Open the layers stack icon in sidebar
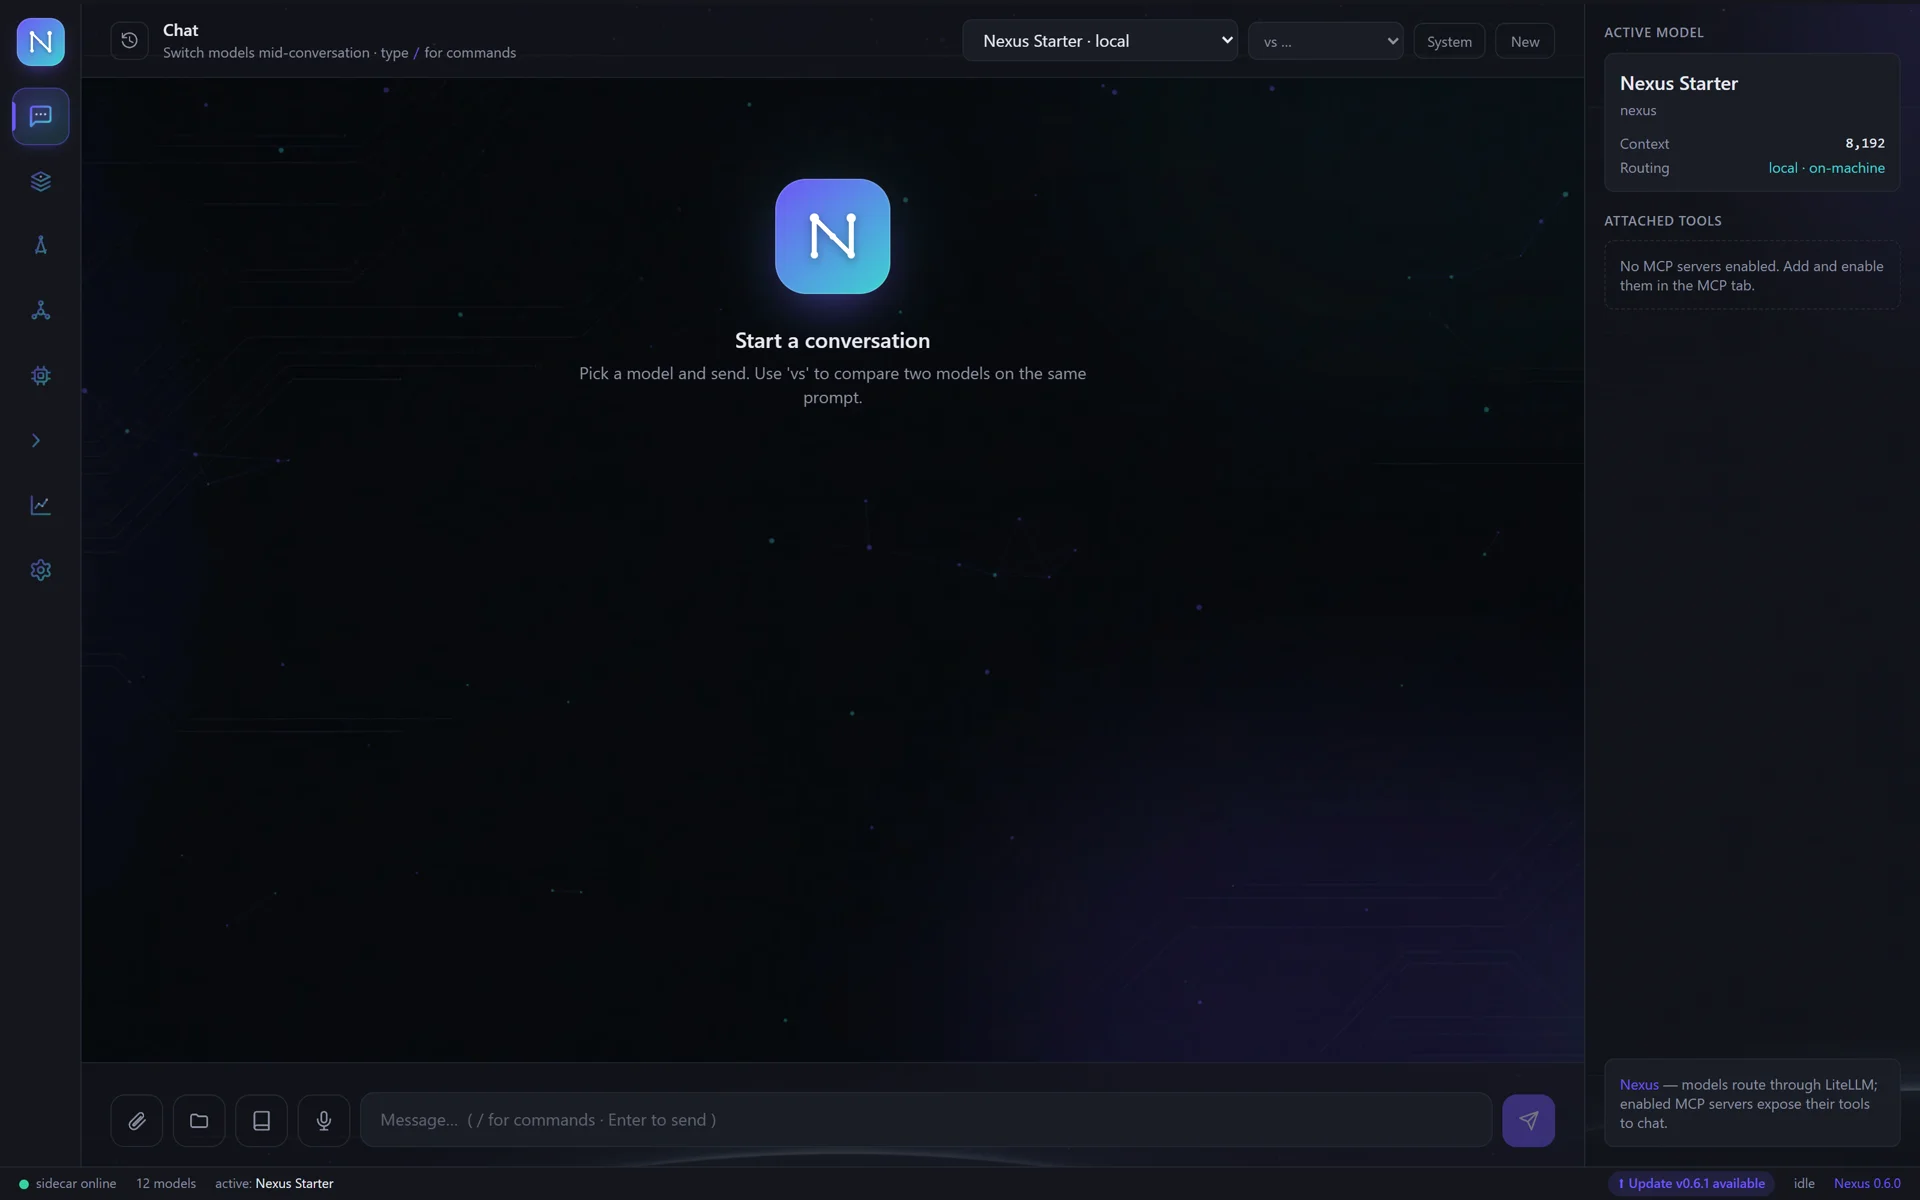The image size is (1920, 1200). coord(41,181)
